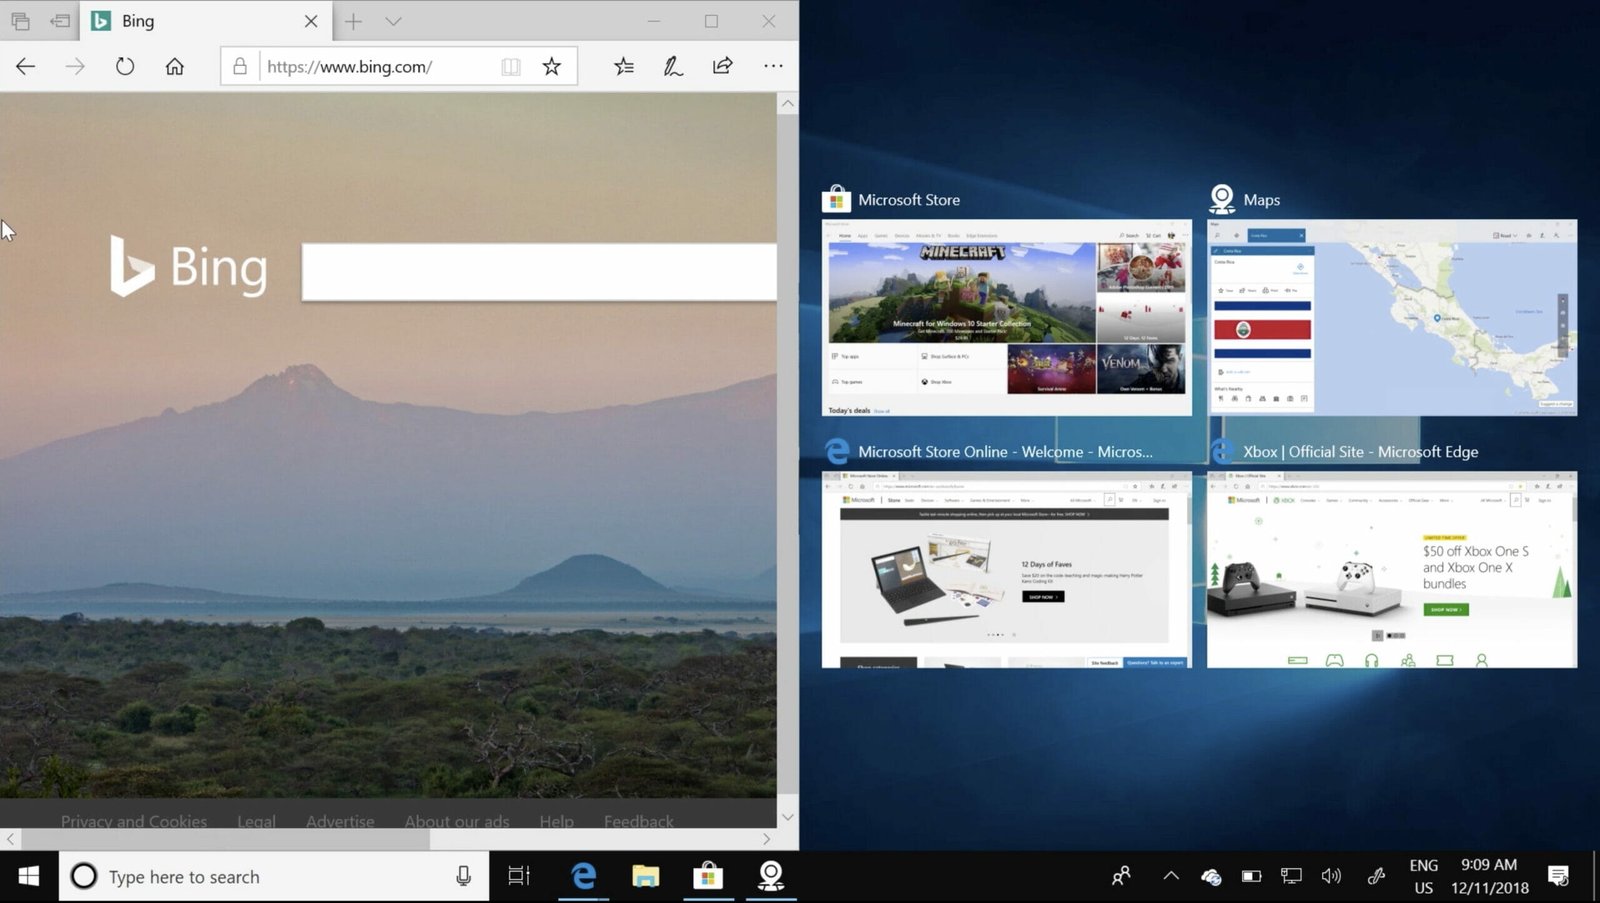Open the Feedback footer link
The image size is (1600, 903).
639,821
